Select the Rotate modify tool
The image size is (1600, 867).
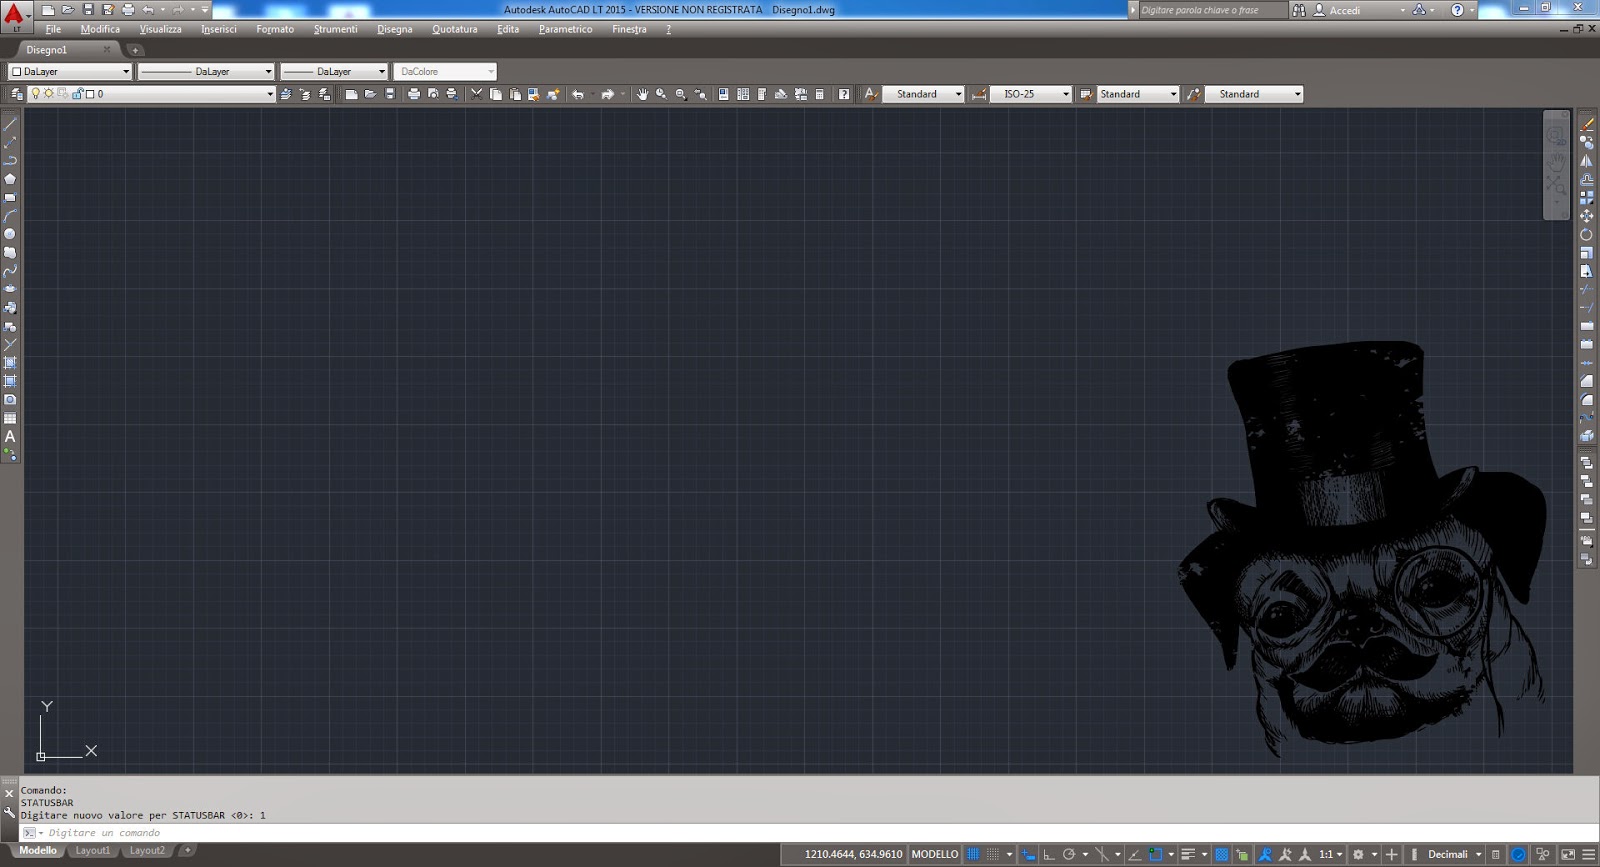coord(1587,234)
